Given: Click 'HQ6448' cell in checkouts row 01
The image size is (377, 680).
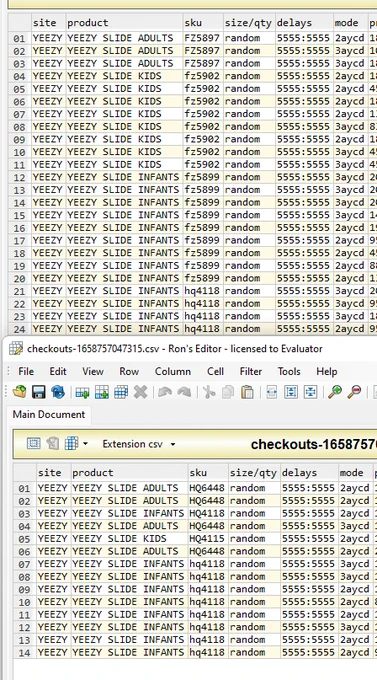Looking at the screenshot, I should [x=207, y=488].
